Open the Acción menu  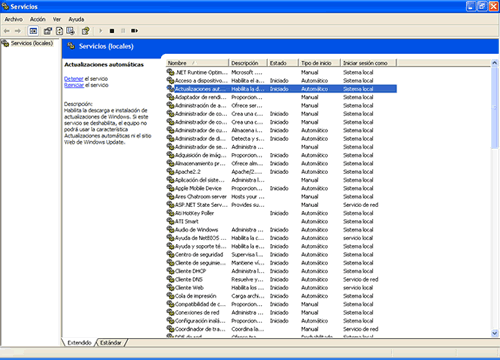pyautogui.click(x=37, y=19)
